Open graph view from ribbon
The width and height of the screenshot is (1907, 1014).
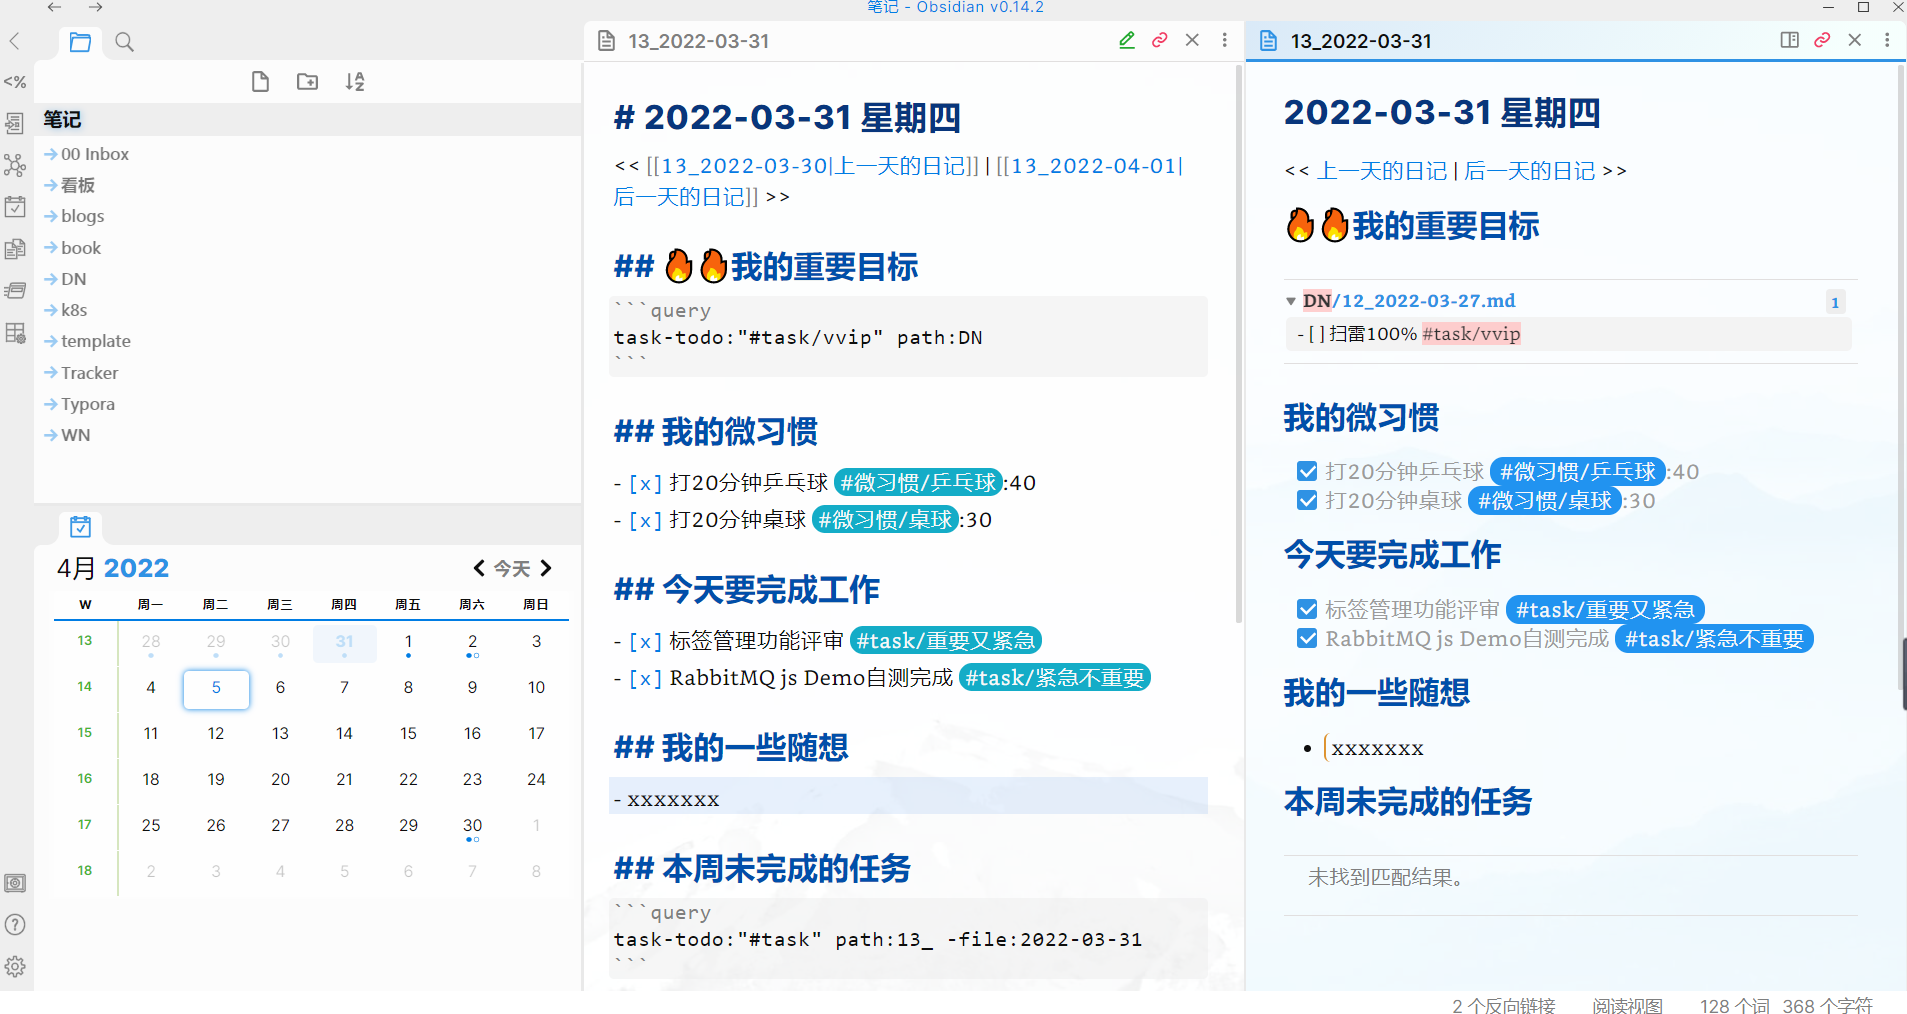coord(15,165)
